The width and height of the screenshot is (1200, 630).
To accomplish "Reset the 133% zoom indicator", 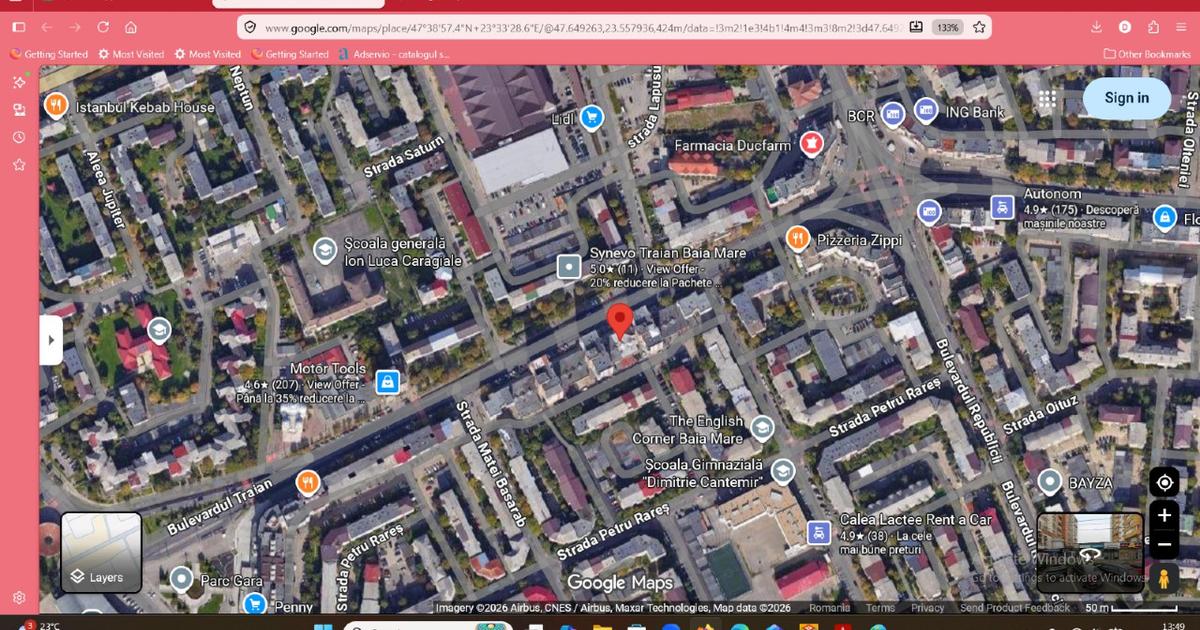I will (949, 28).
